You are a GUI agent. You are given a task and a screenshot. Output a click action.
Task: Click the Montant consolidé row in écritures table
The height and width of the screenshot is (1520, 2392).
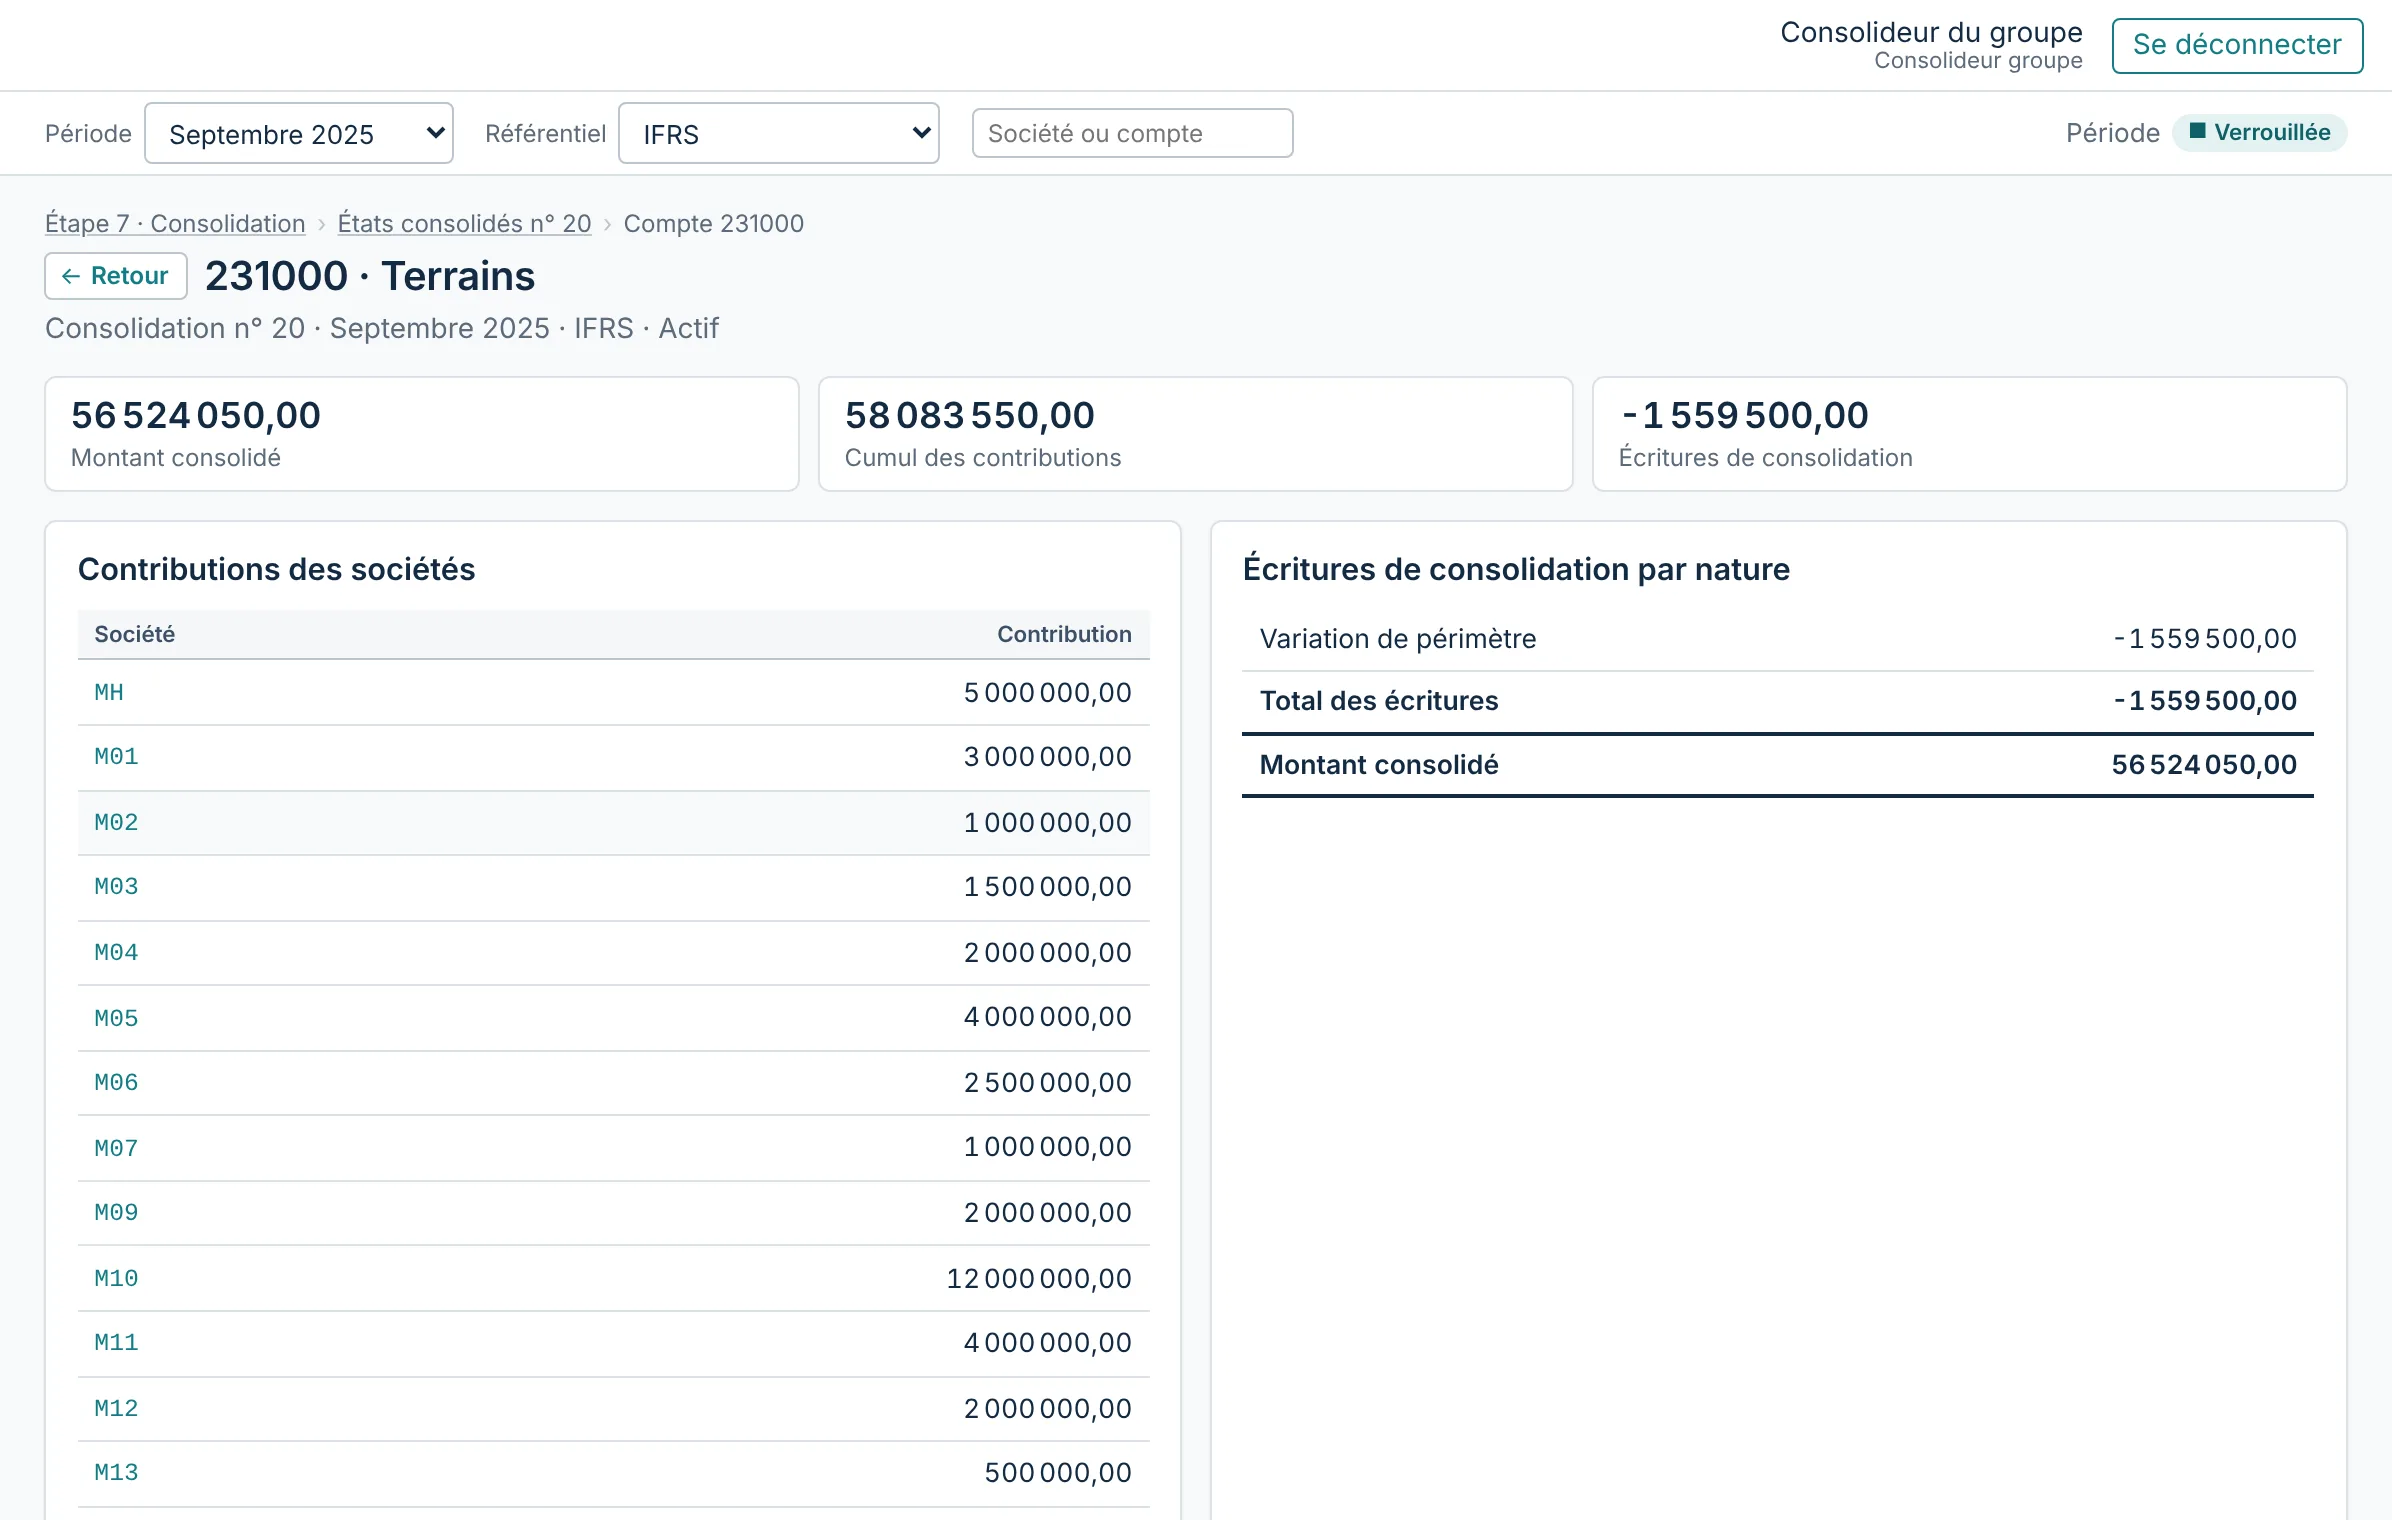point(1777,765)
